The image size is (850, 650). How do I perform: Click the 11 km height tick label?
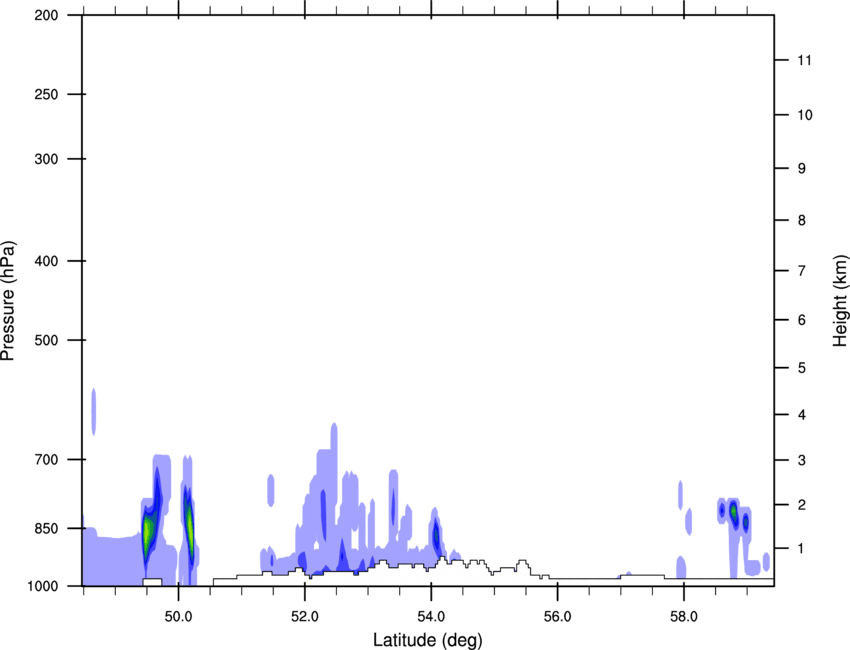[804, 60]
